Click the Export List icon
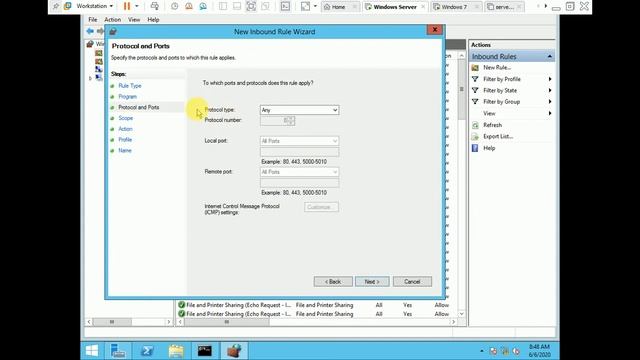Image resolution: width=640 pixels, height=360 pixels. 475,137
